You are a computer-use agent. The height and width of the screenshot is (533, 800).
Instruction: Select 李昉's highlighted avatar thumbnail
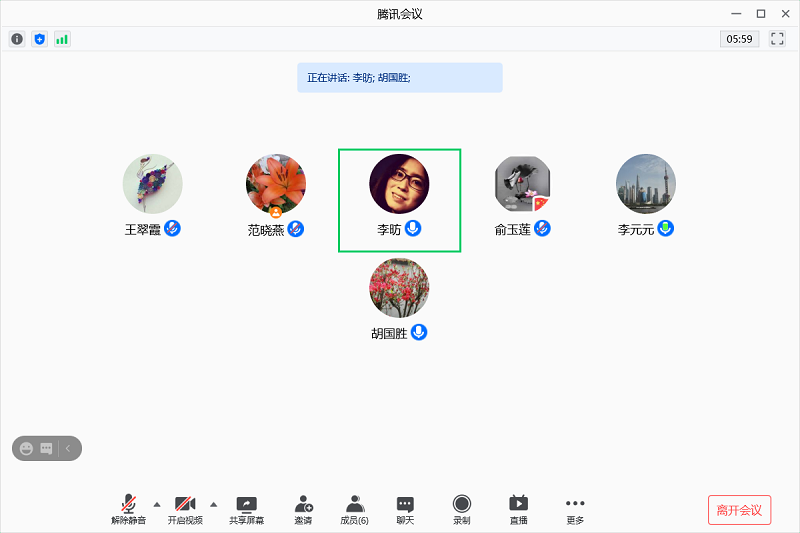(399, 185)
